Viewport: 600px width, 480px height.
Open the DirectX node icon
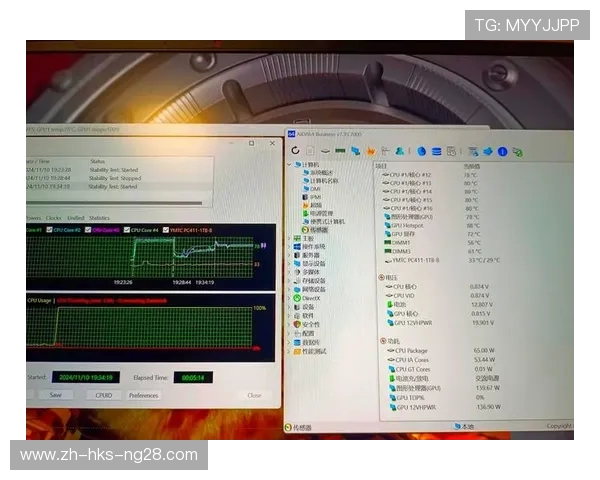297,298
